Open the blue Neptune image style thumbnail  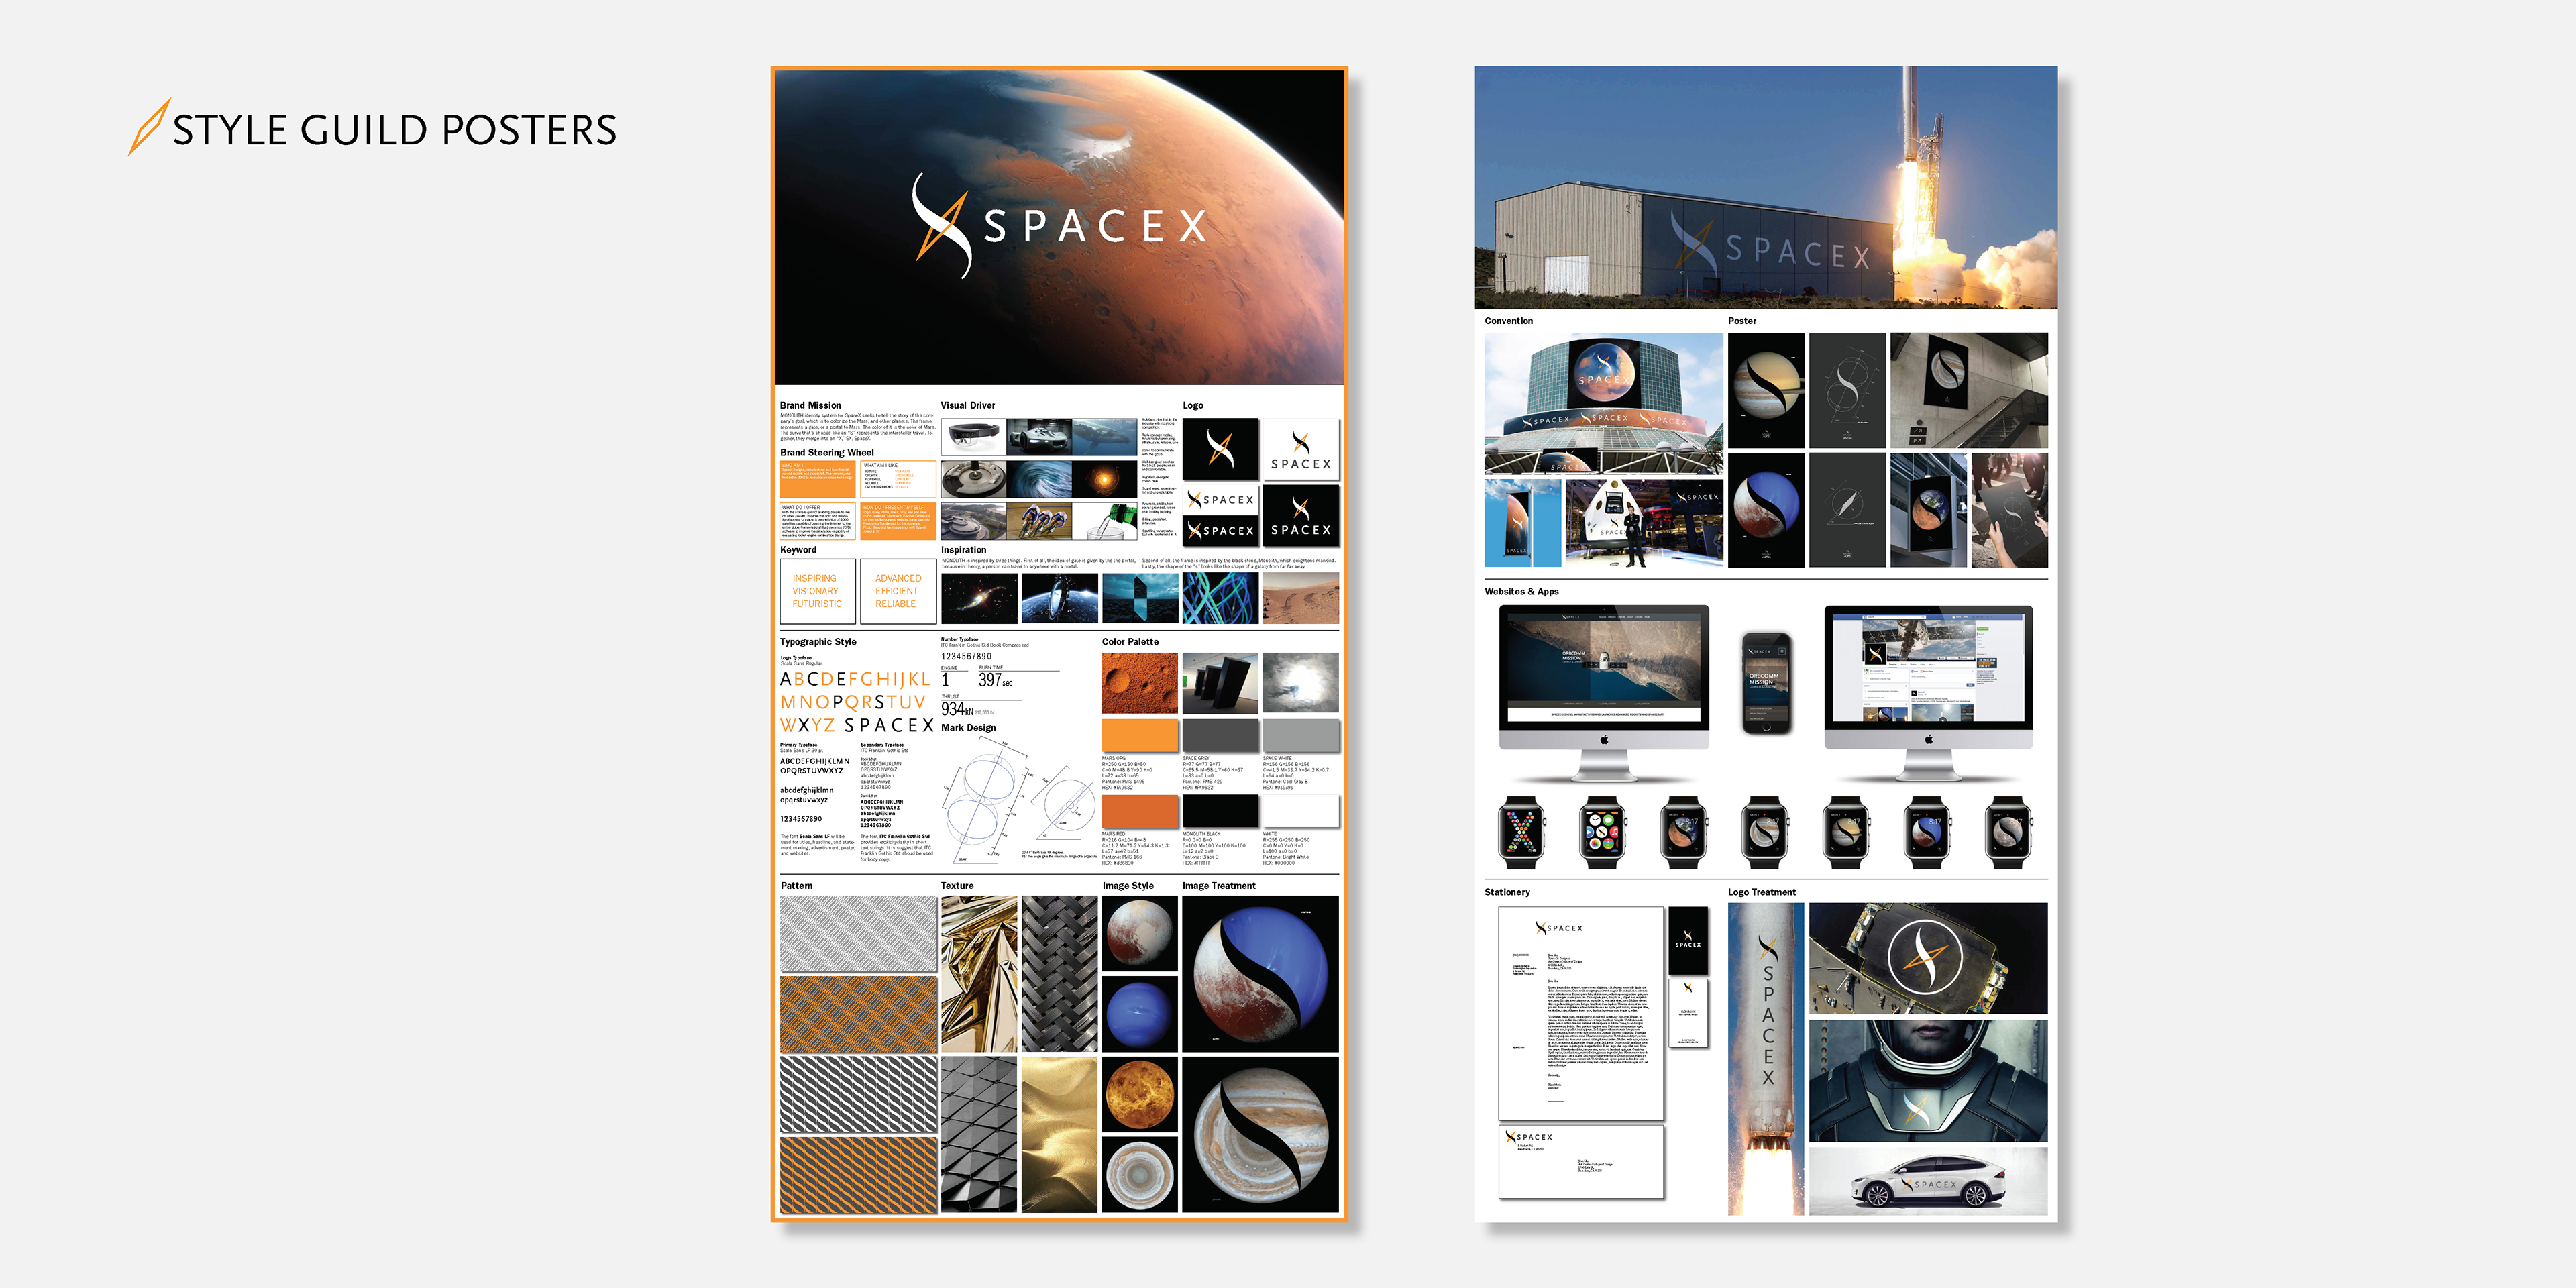click(x=1140, y=1014)
